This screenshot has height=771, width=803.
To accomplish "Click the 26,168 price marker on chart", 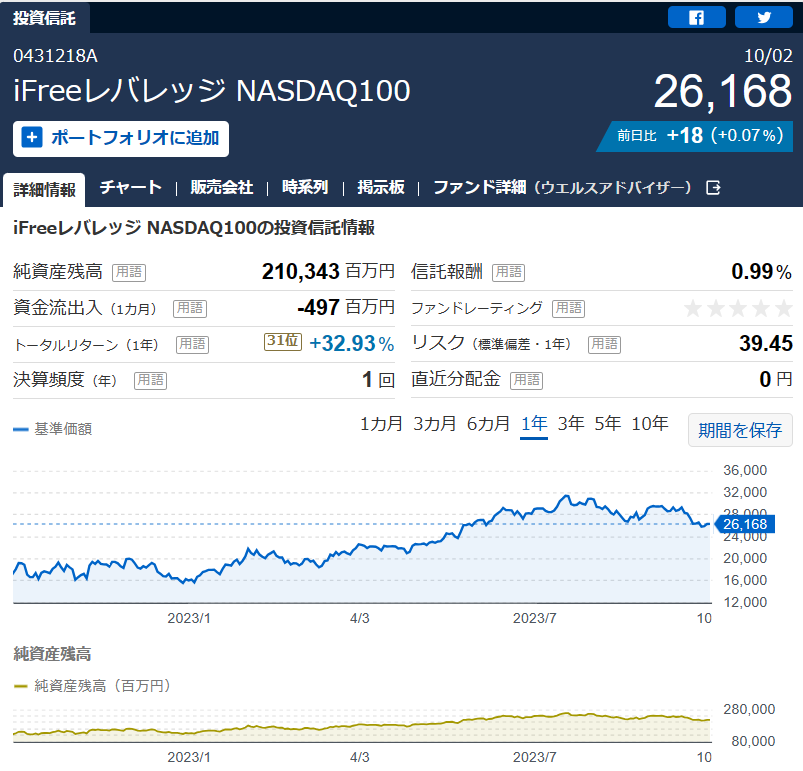I will click(x=744, y=524).
